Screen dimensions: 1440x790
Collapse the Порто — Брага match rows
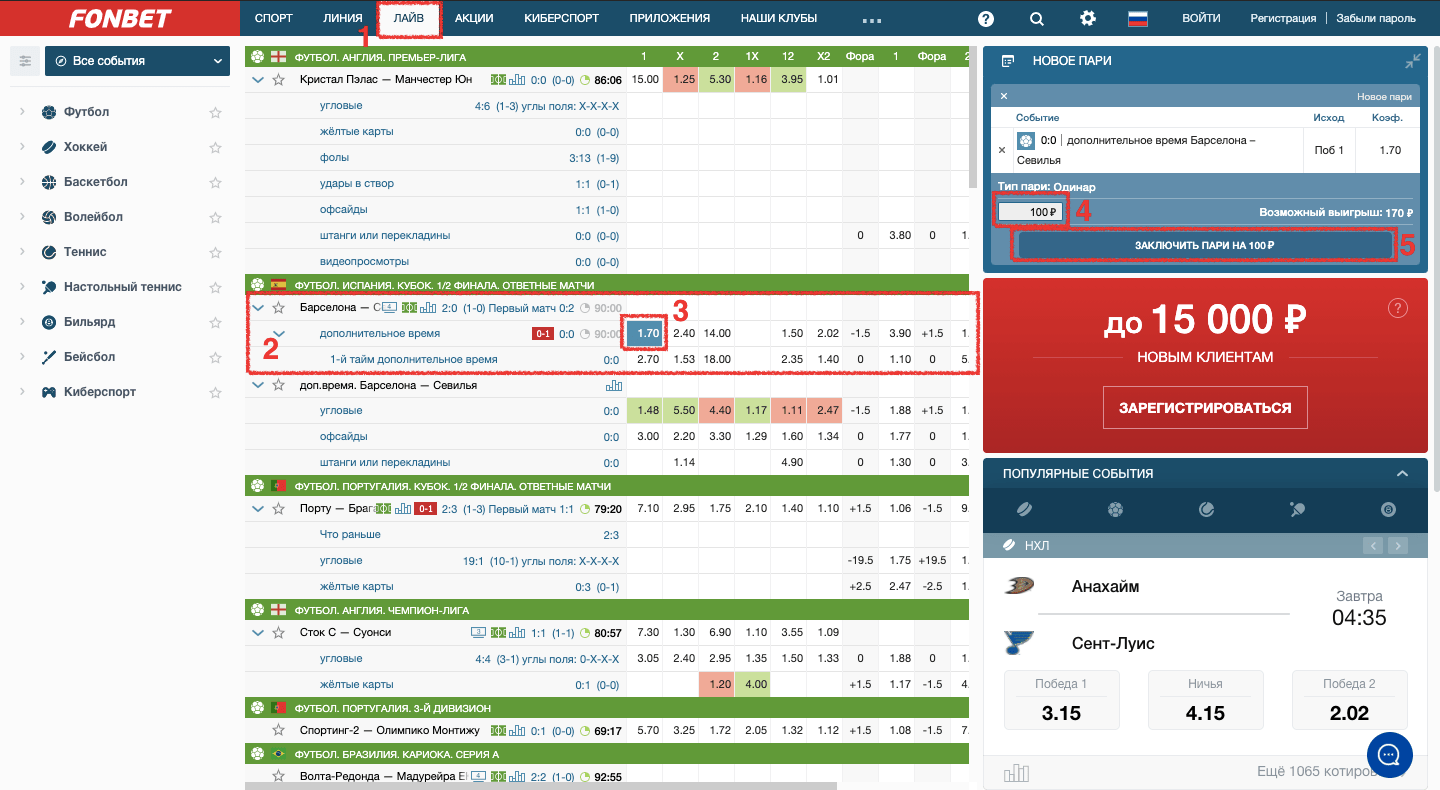[258, 509]
